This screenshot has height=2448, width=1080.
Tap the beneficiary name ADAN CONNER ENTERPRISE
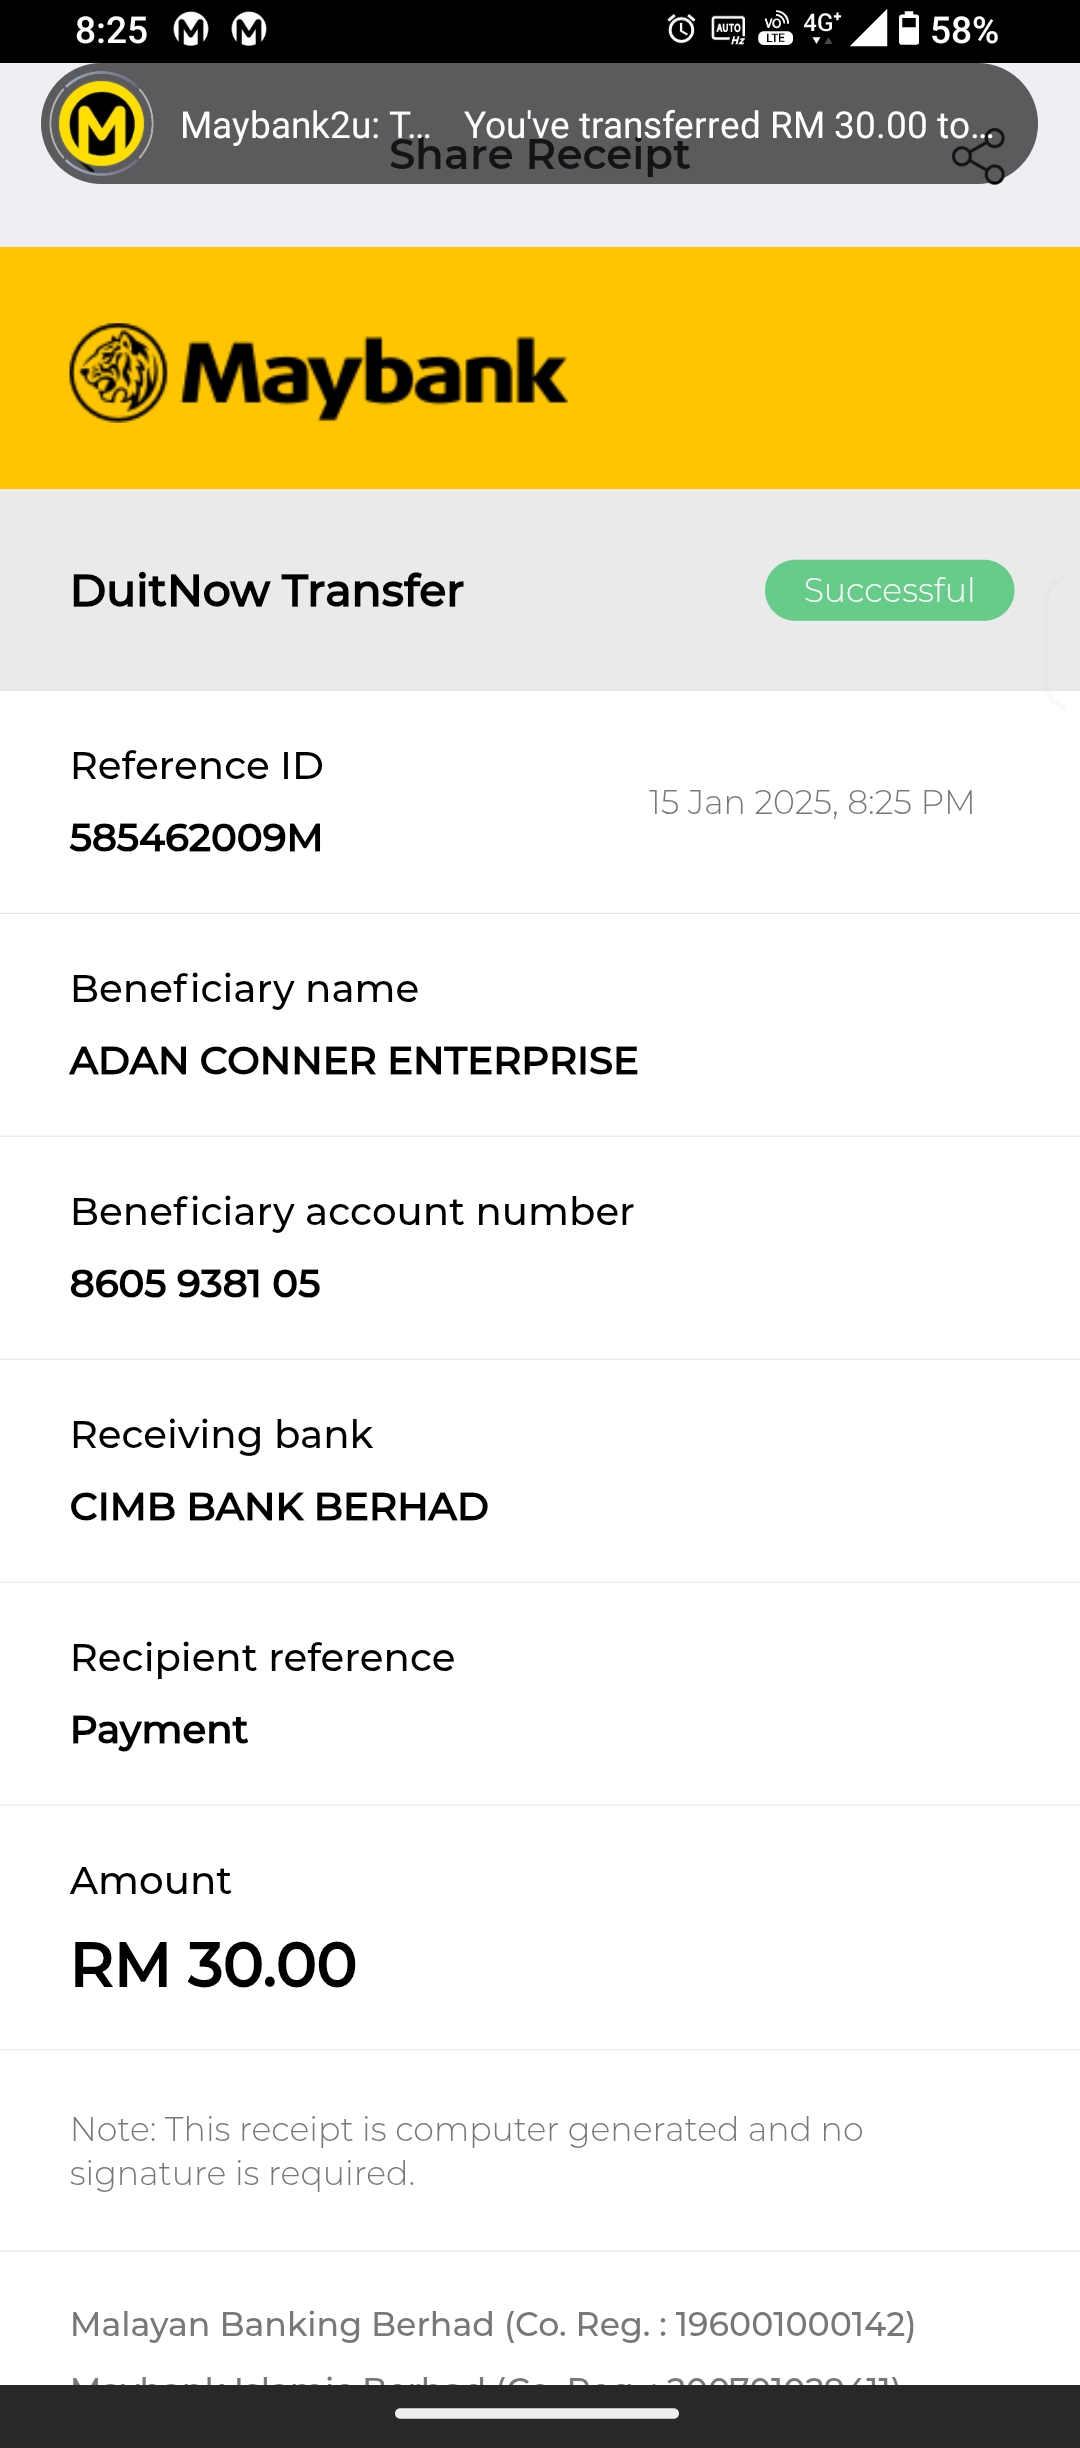pyautogui.click(x=354, y=1061)
